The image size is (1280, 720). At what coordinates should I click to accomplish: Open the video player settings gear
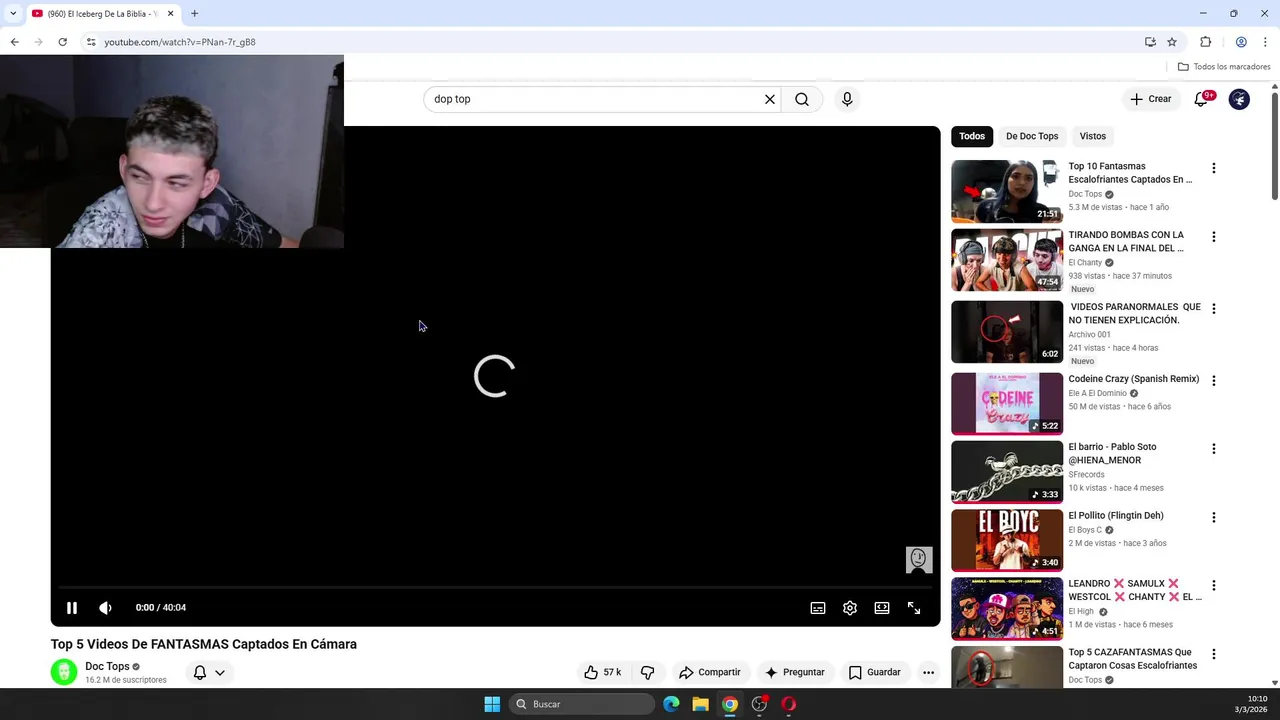pos(850,608)
